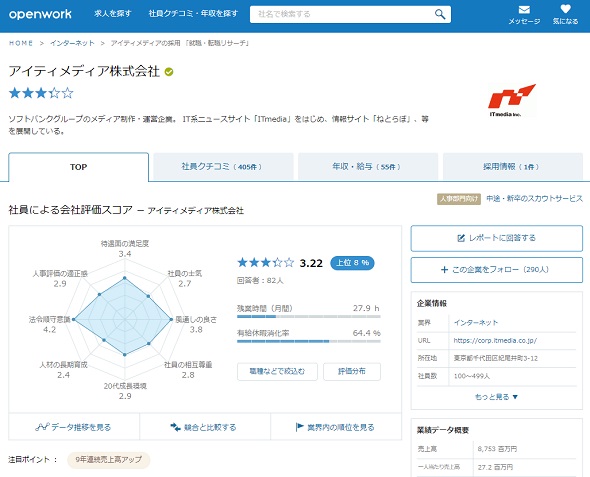Click the stars beside the 3.22 score

[x=266, y=263]
